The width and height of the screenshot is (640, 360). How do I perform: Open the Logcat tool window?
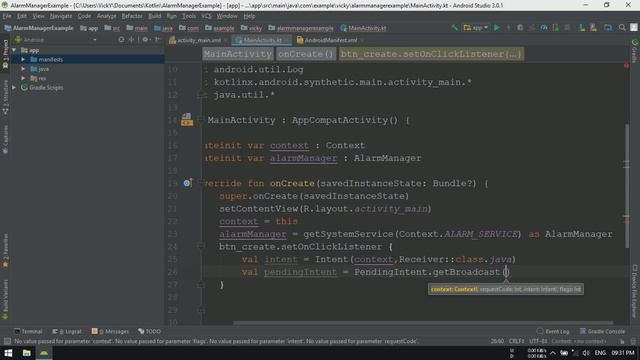[67, 331]
